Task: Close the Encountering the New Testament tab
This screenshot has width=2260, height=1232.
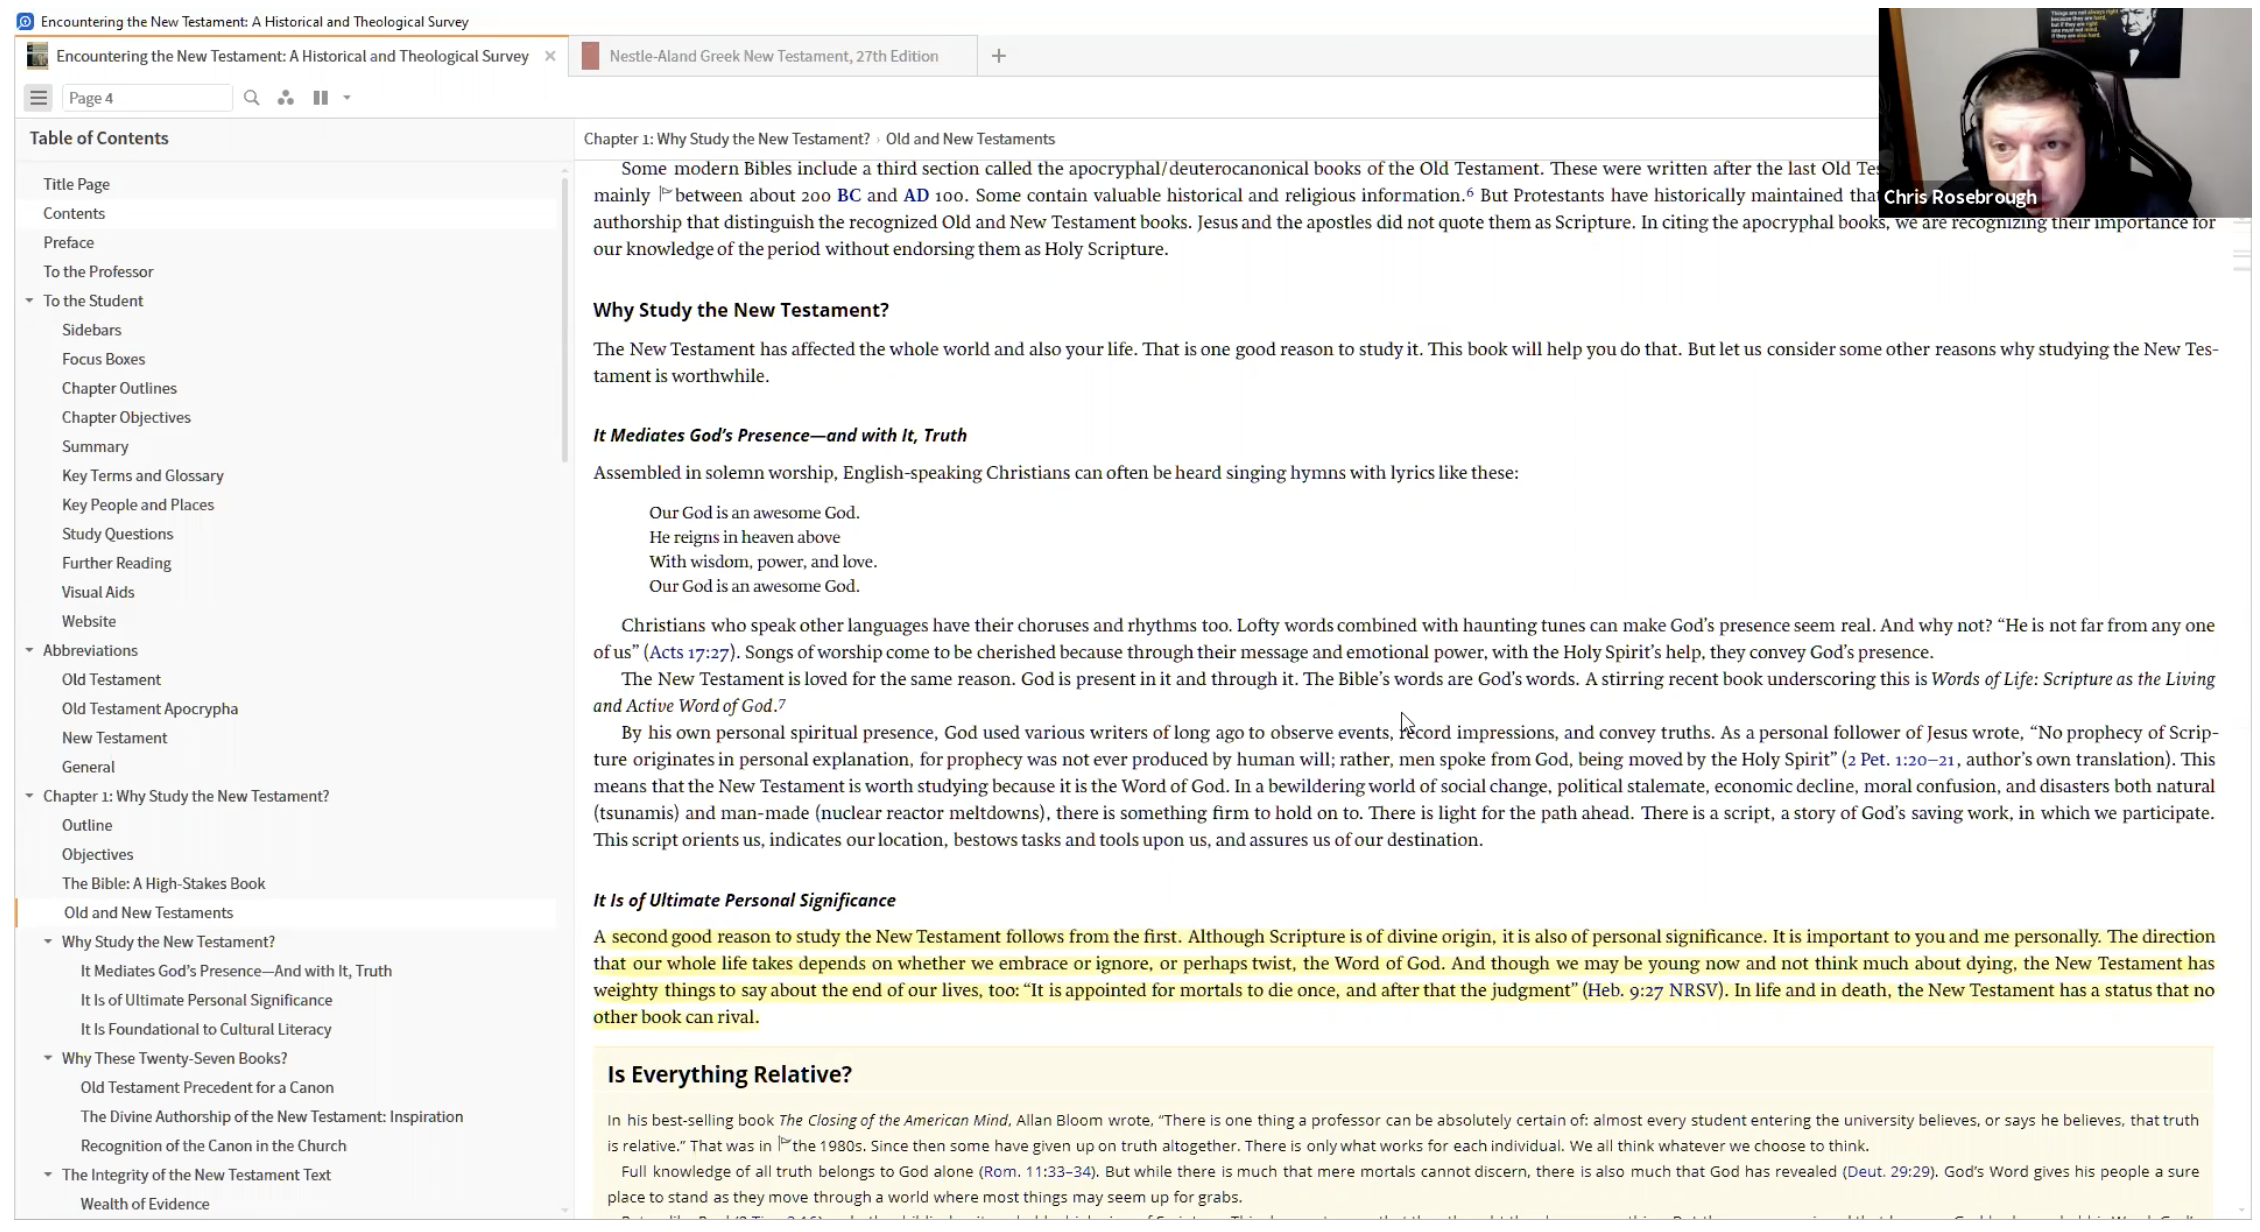Action: tap(550, 56)
